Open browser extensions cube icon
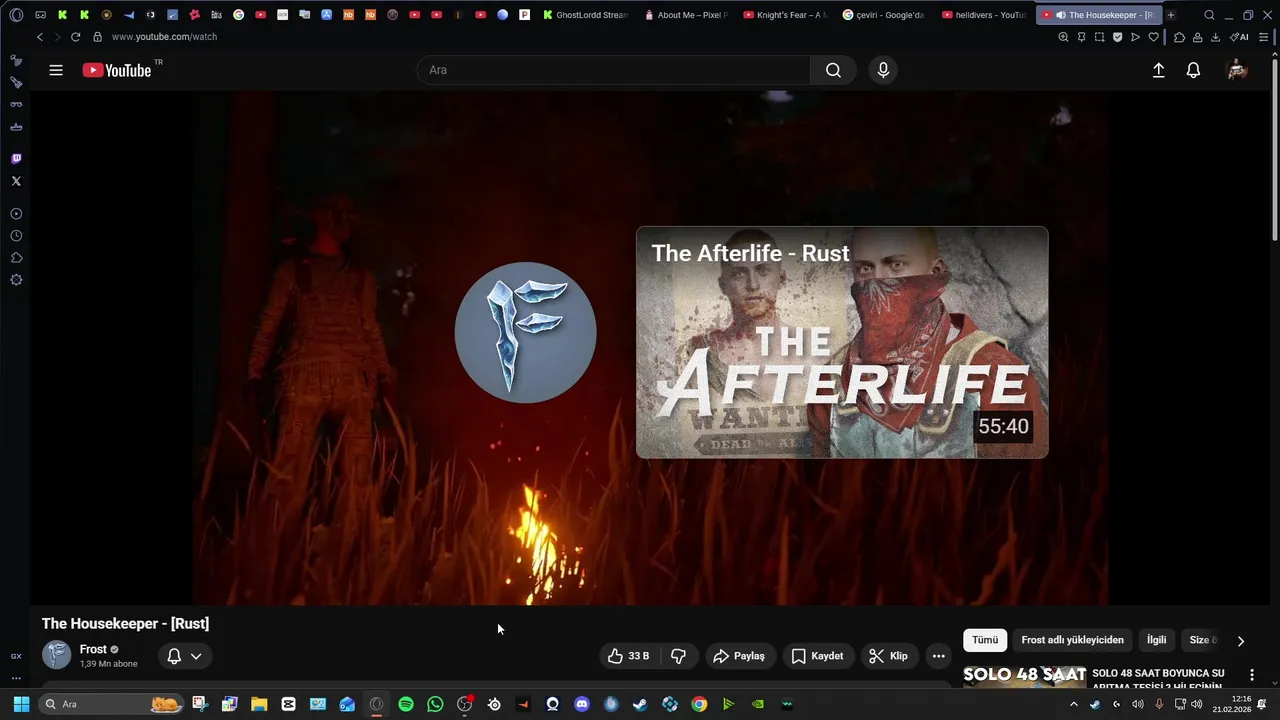The width and height of the screenshot is (1280, 720). 1179,37
